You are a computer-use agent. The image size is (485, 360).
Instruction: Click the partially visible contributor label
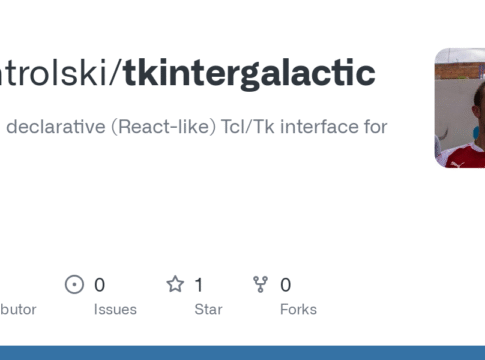[x=18, y=309]
